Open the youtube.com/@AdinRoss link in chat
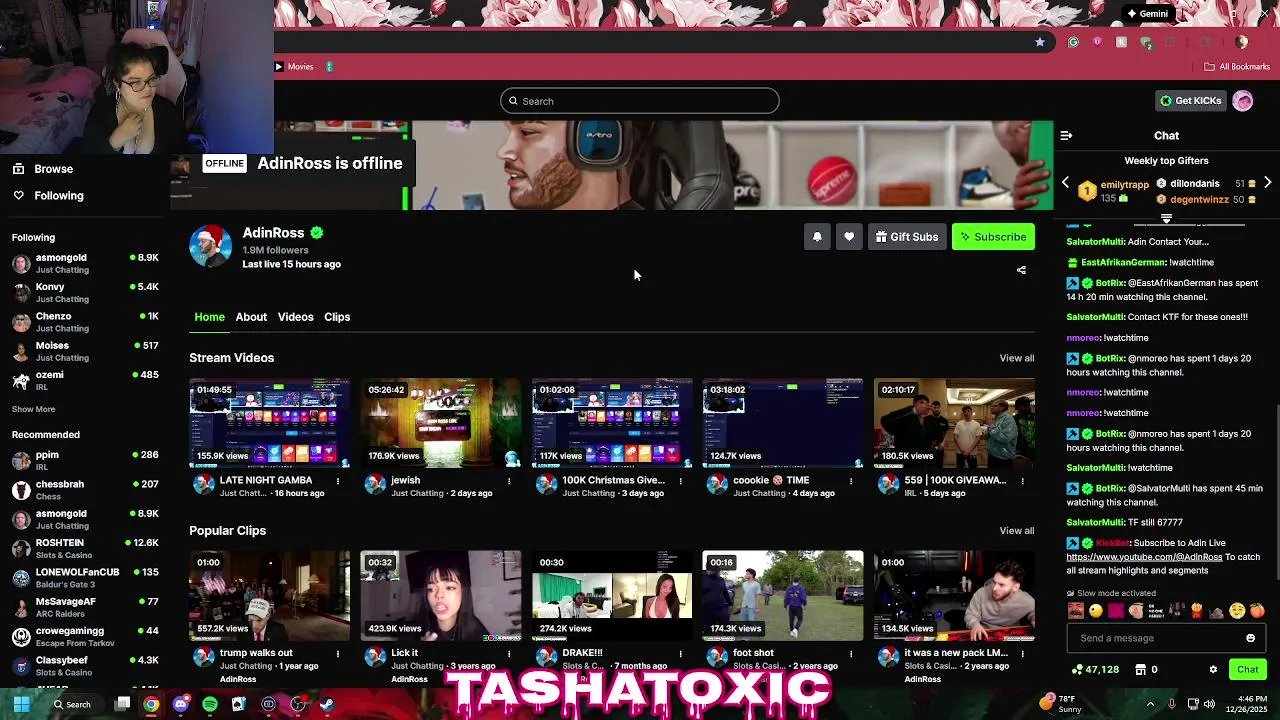This screenshot has width=1280, height=720. [x=1144, y=557]
